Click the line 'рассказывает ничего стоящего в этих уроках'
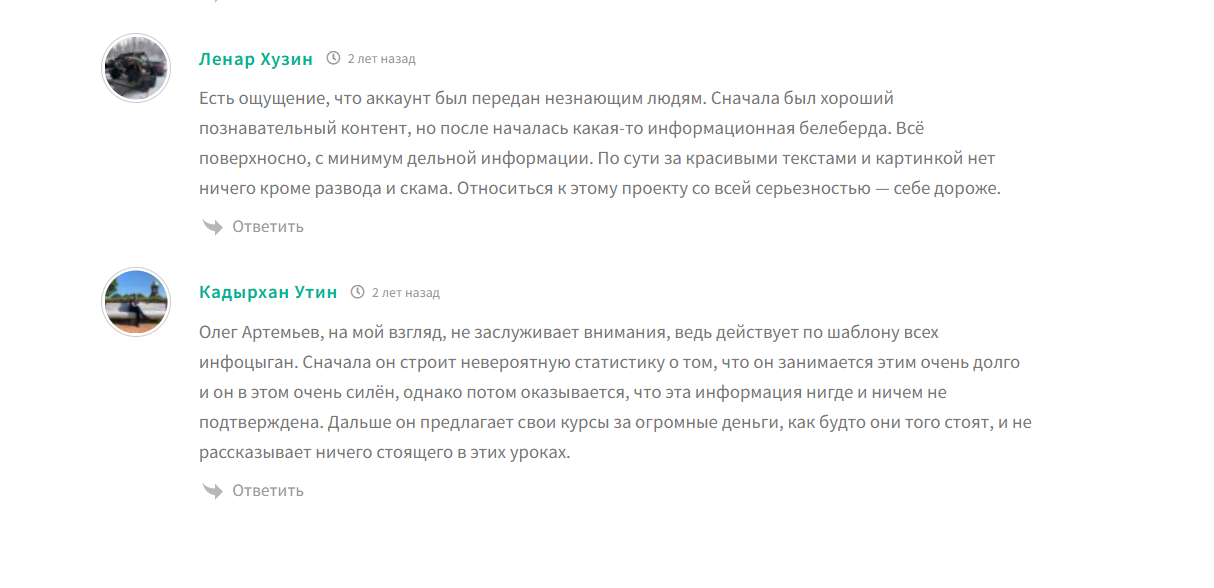Screen dimensions: 1214x588 click(384, 453)
